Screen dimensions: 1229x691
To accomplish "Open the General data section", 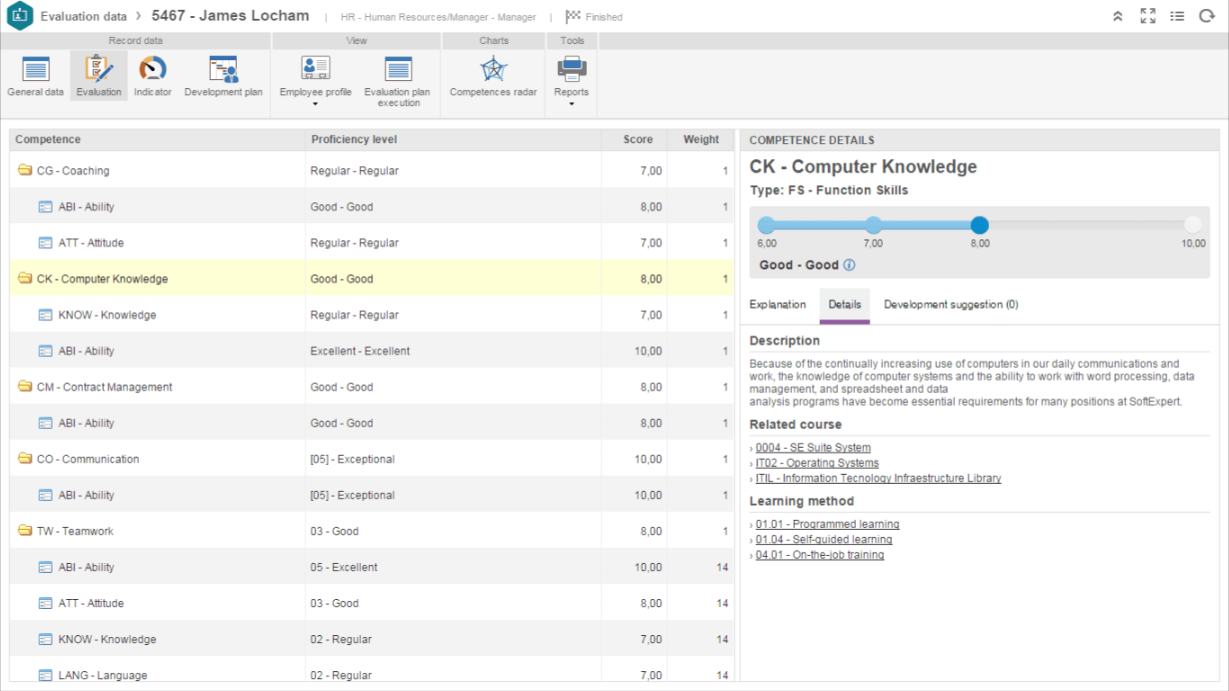I will [35, 77].
